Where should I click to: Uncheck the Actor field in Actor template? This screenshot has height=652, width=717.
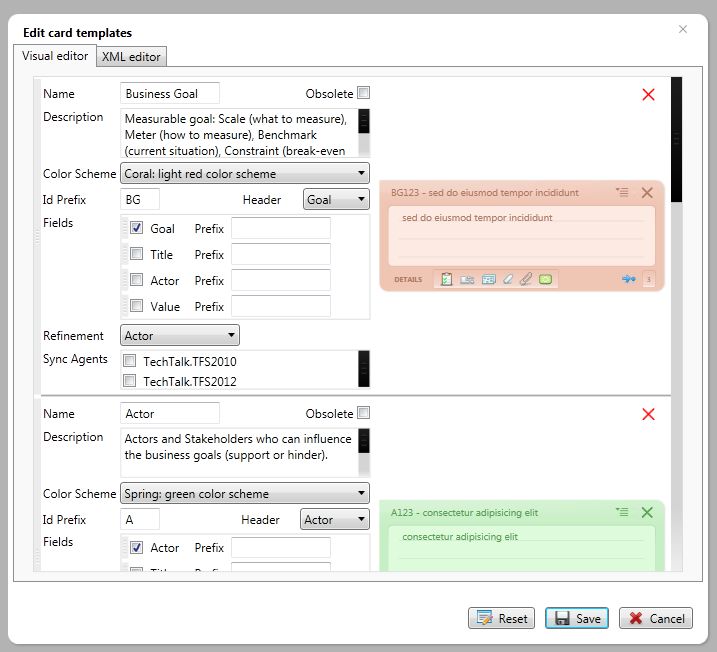click(x=136, y=547)
